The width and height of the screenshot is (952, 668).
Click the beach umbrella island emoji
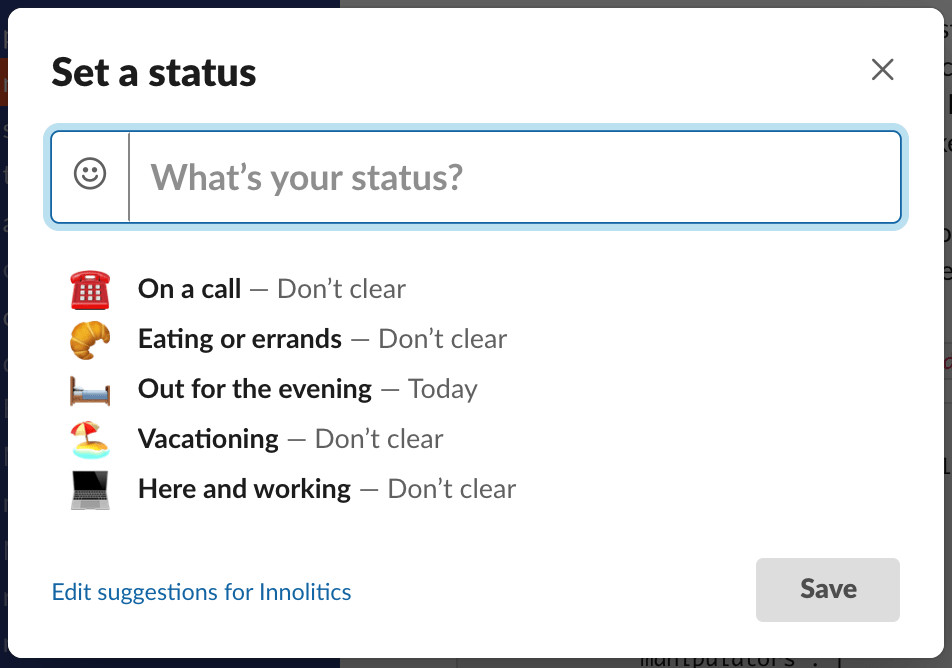(90, 439)
